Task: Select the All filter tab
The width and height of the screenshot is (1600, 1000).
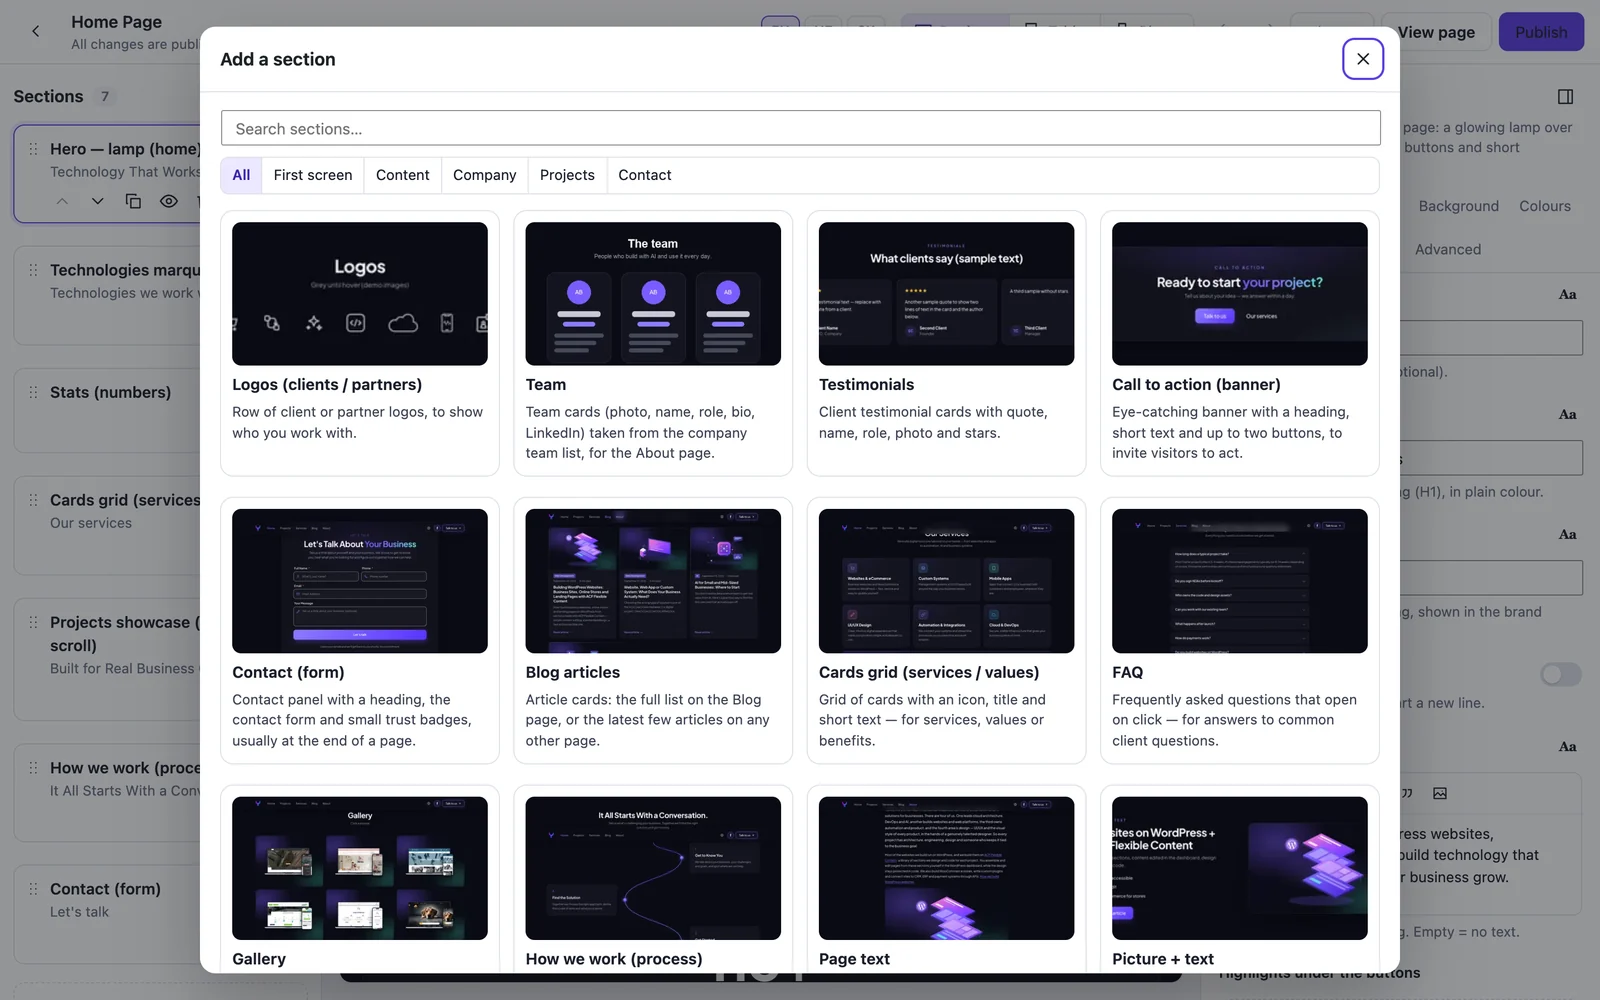Action: coord(241,175)
